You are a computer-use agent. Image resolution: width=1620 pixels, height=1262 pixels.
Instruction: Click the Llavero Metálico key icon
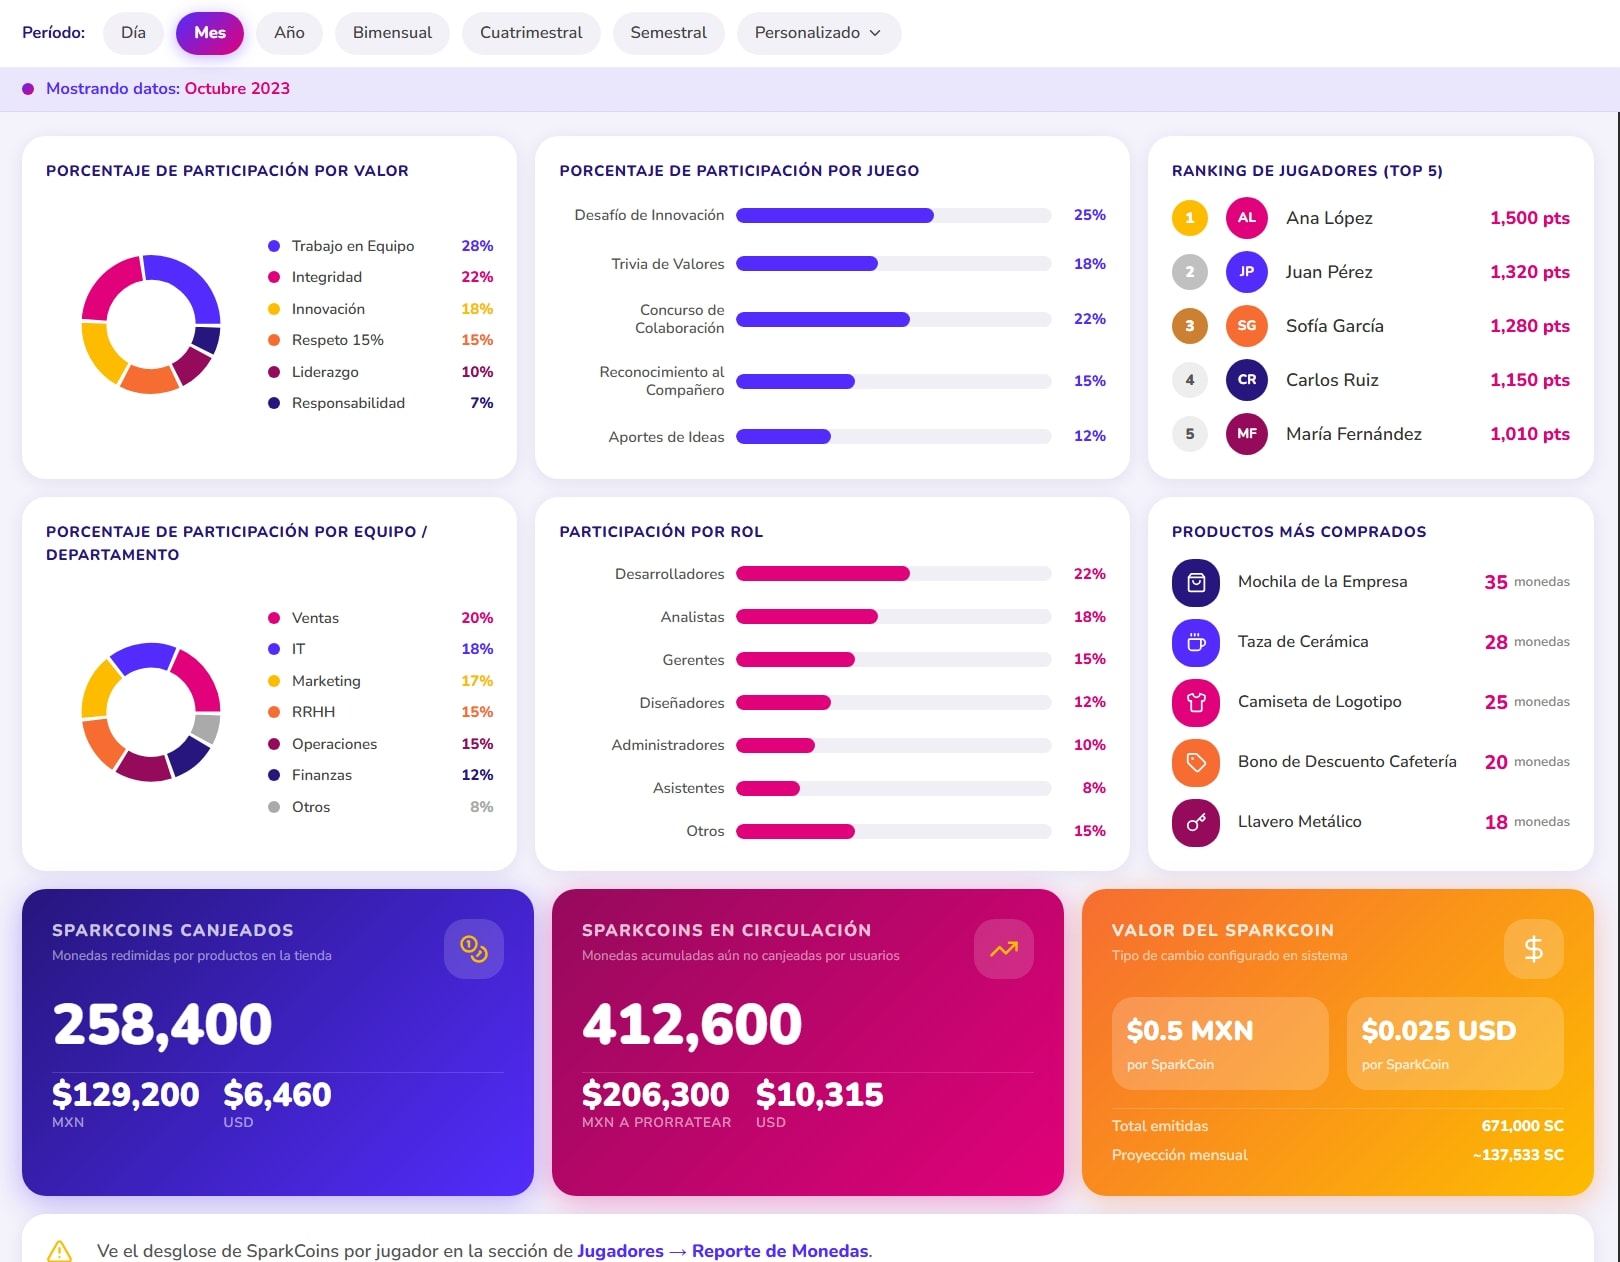(x=1196, y=823)
